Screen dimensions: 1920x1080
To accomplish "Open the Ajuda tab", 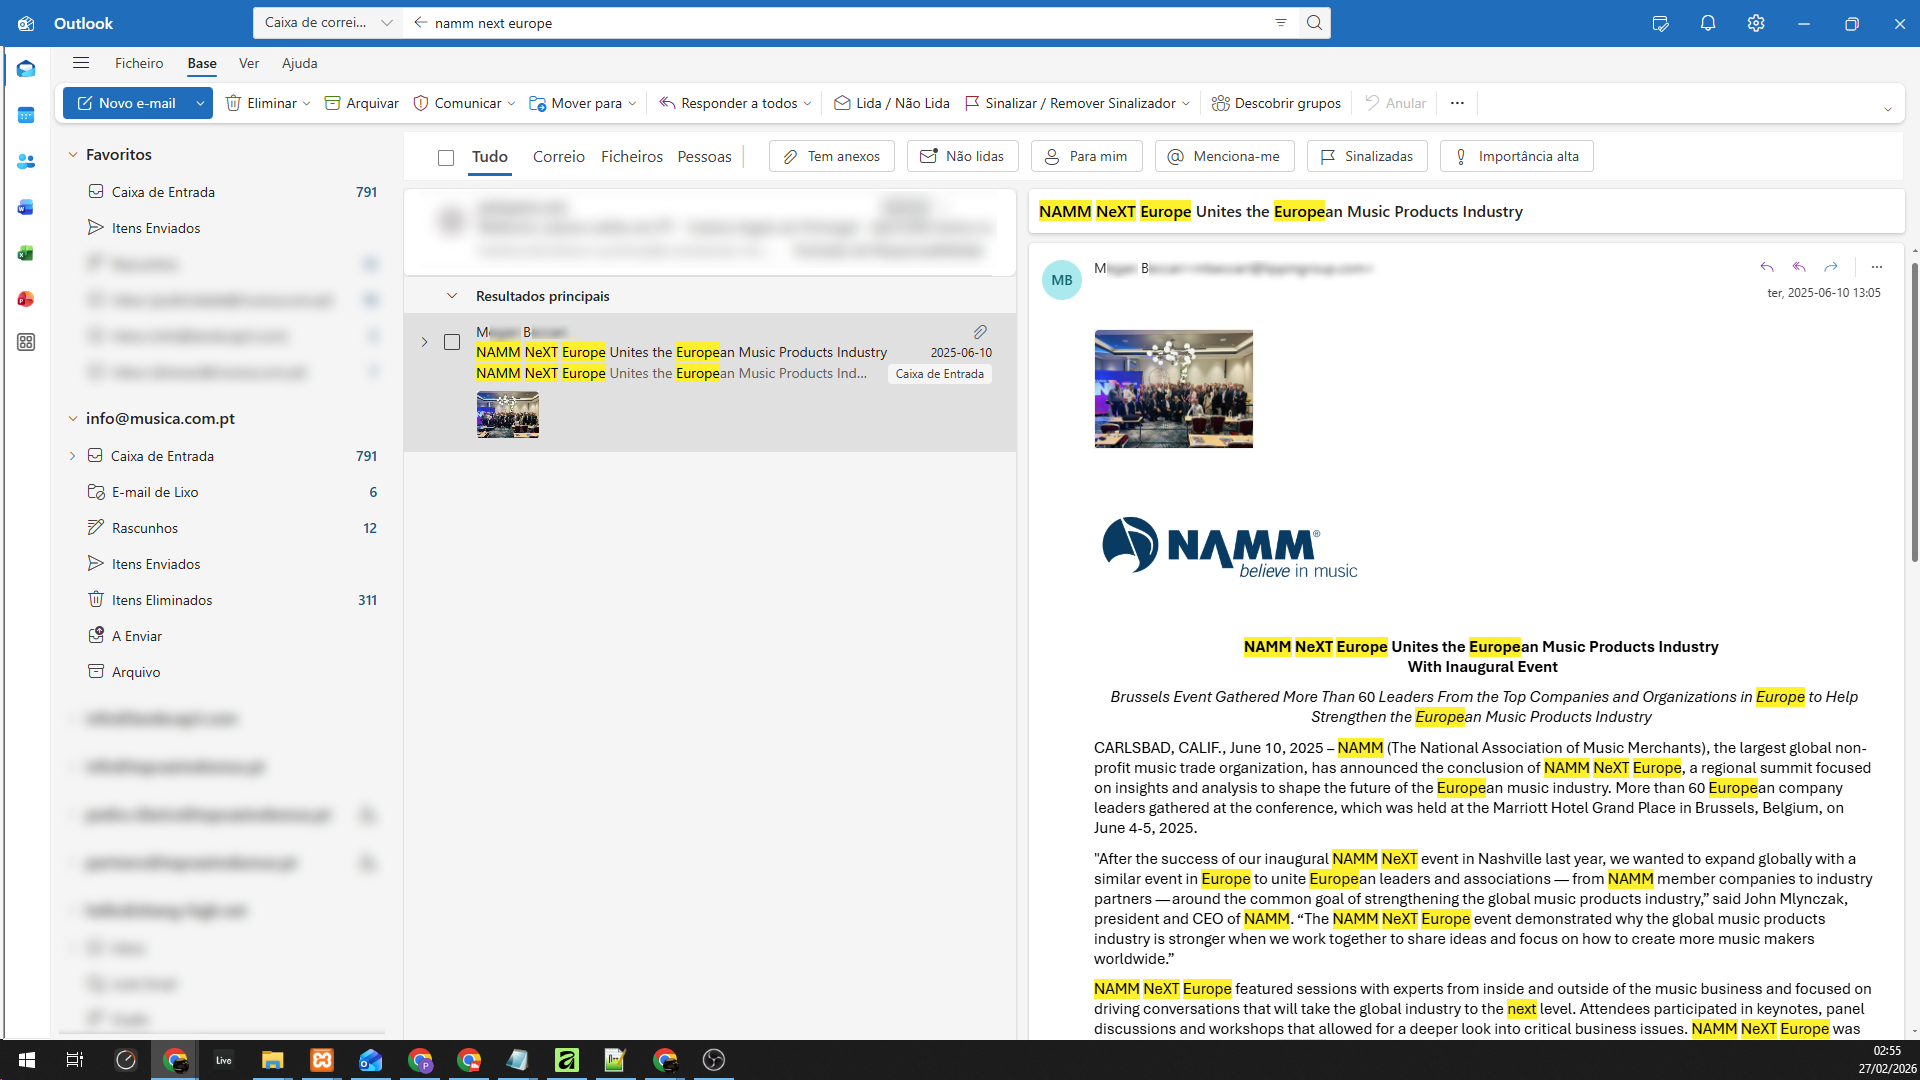I will tap(299, 63).
